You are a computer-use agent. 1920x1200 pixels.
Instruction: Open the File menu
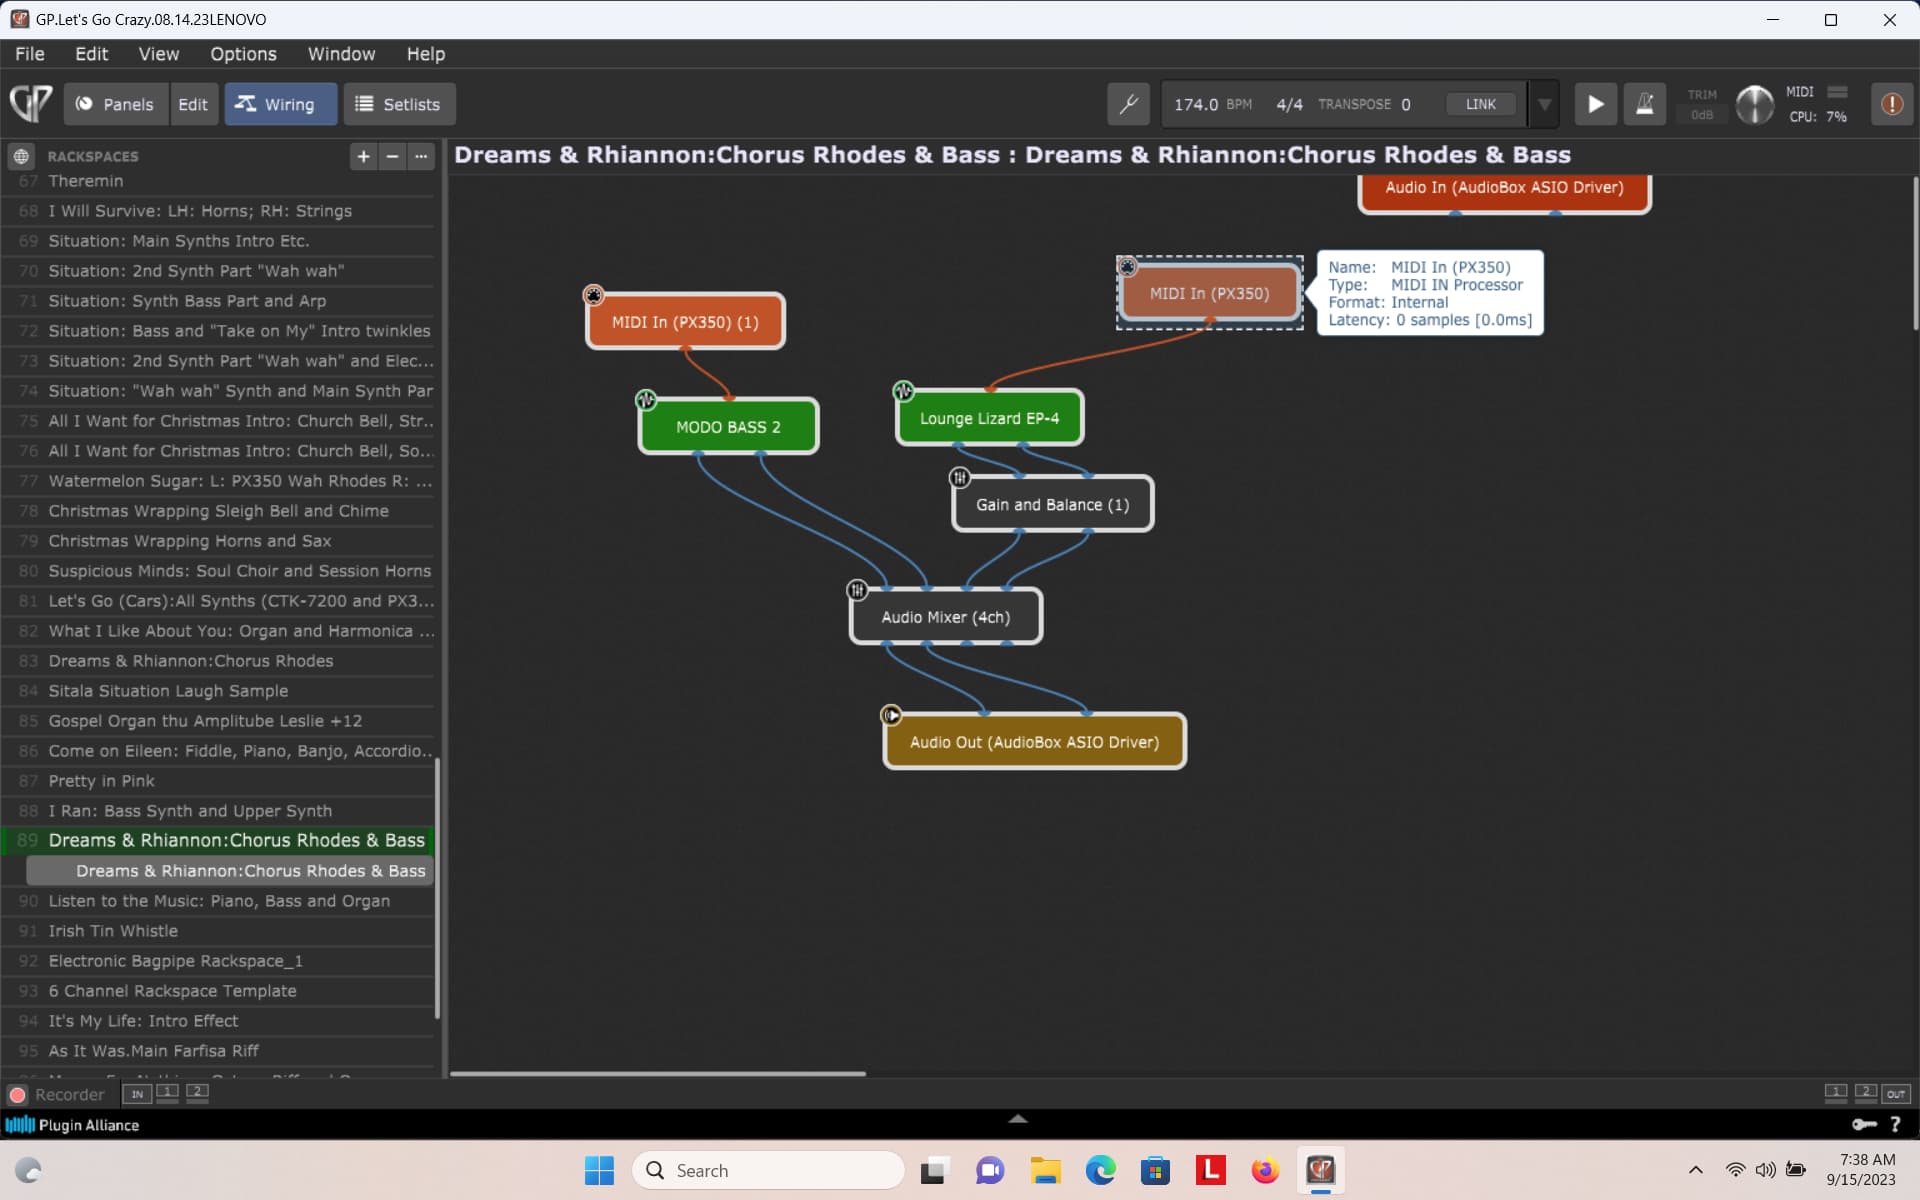click(x=29, y=54)
